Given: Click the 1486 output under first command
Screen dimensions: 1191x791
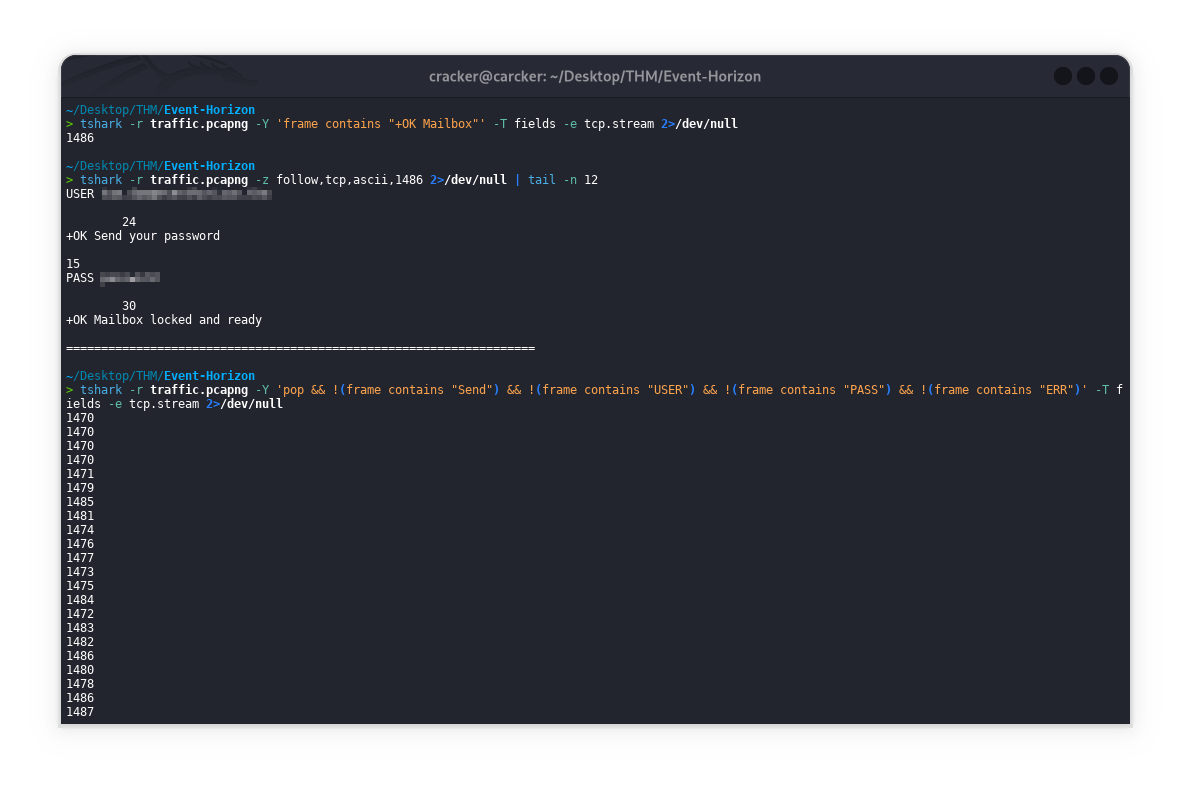Looking at the screenshot, I should pyautogui.click(x=80, y=138).
